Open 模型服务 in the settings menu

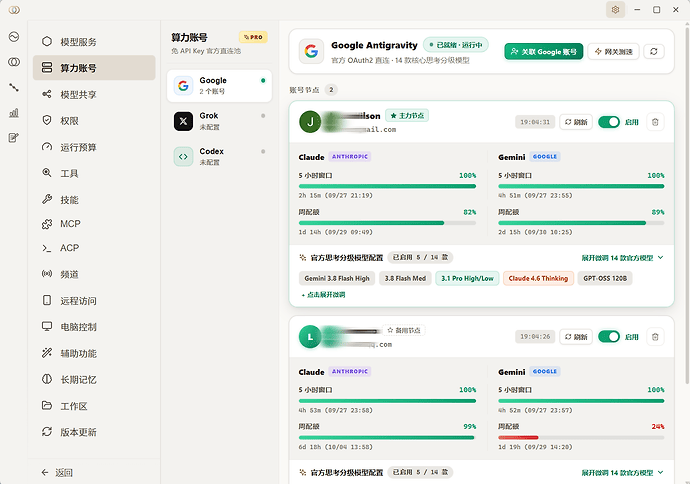coord(94,42)
